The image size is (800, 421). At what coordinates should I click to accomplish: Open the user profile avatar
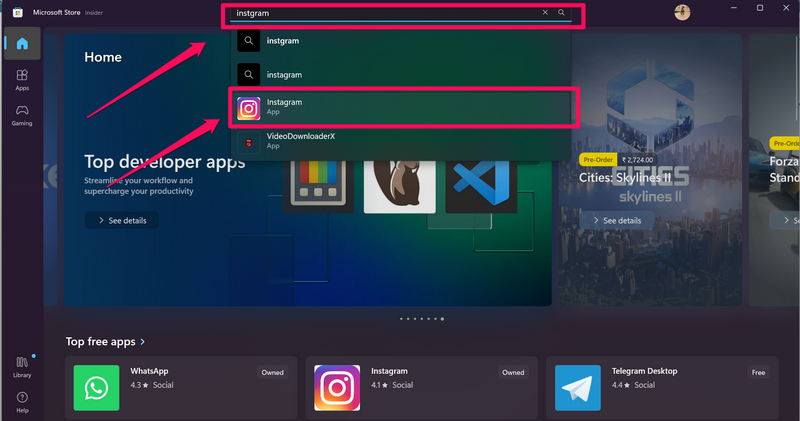[x=682, y=12]
